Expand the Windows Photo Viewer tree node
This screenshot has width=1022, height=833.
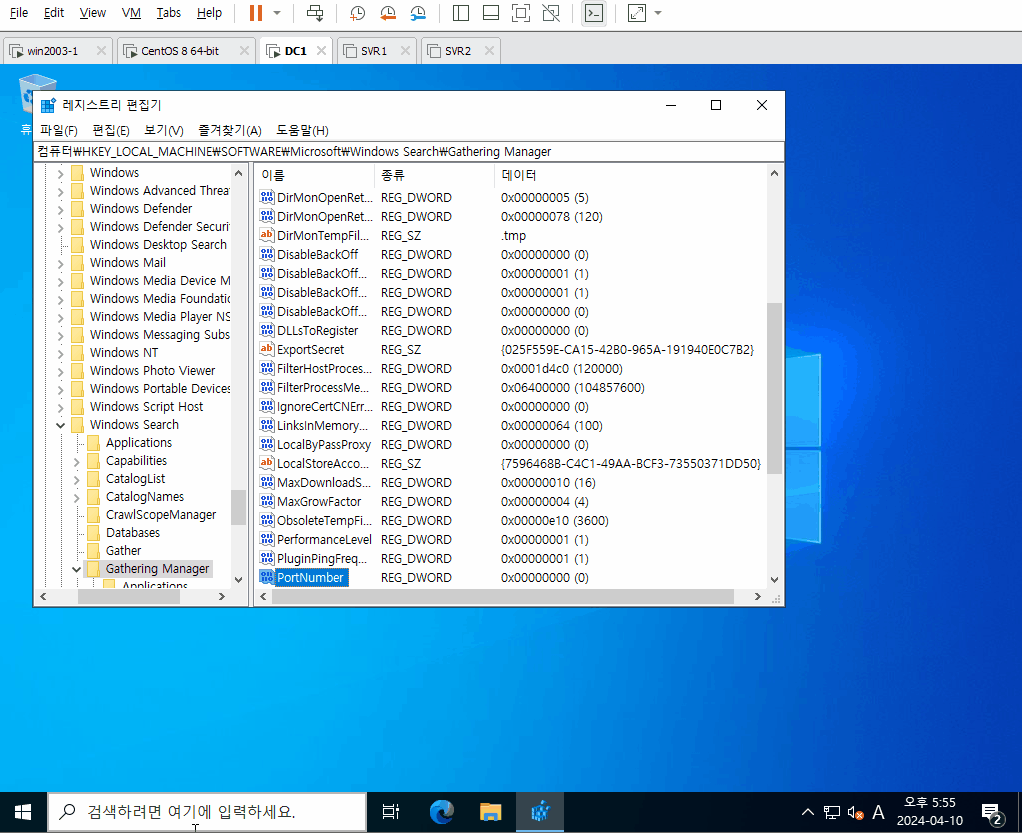61,372
